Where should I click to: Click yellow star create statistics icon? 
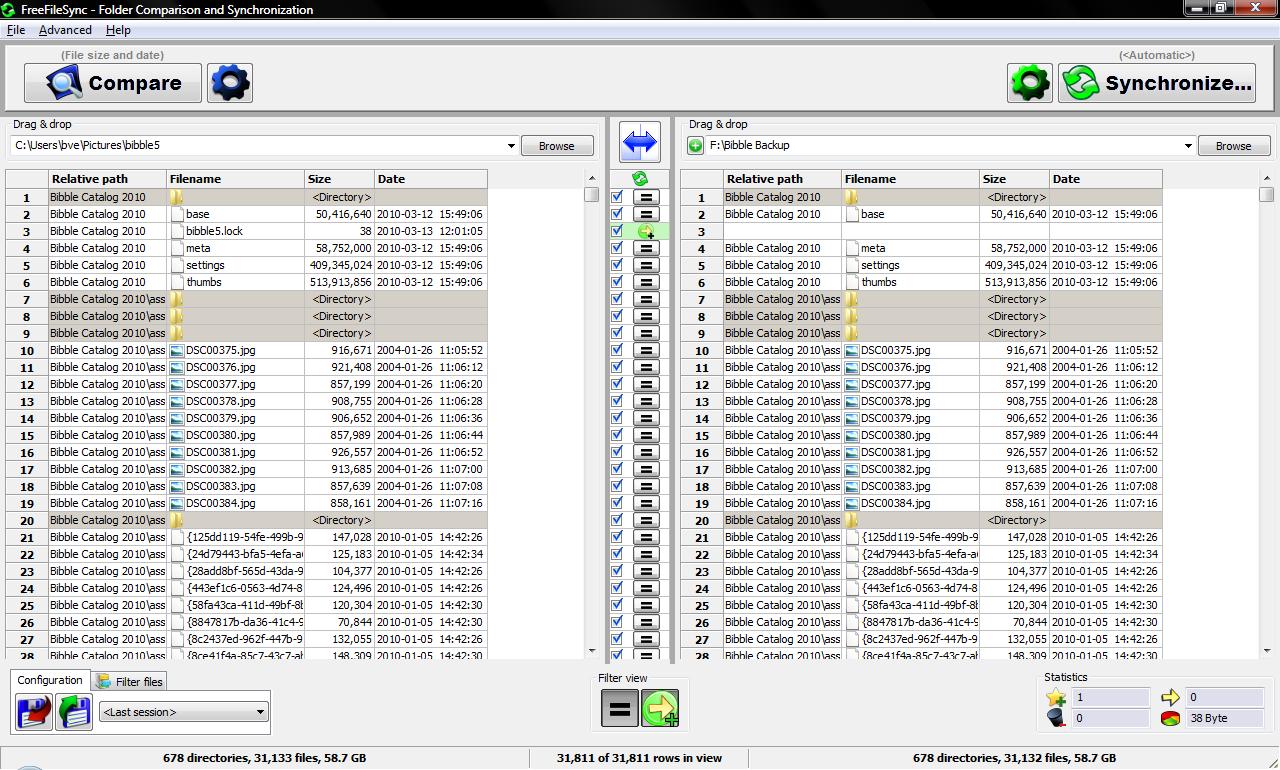point(1056,698)
